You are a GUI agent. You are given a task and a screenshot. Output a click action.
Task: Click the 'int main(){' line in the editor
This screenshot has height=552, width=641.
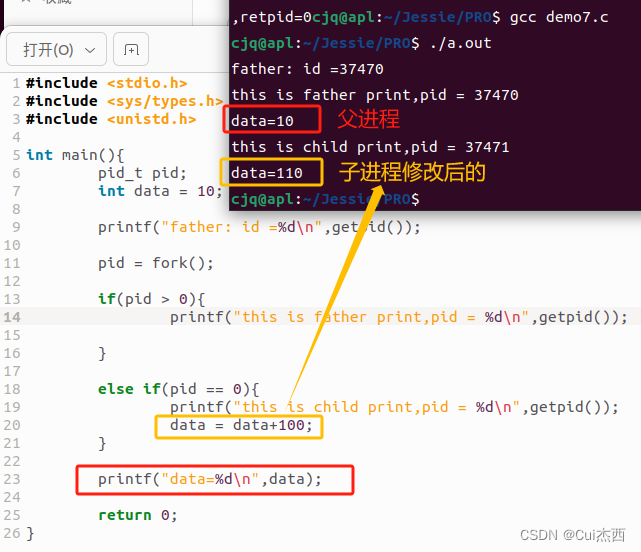coord(75,155)
